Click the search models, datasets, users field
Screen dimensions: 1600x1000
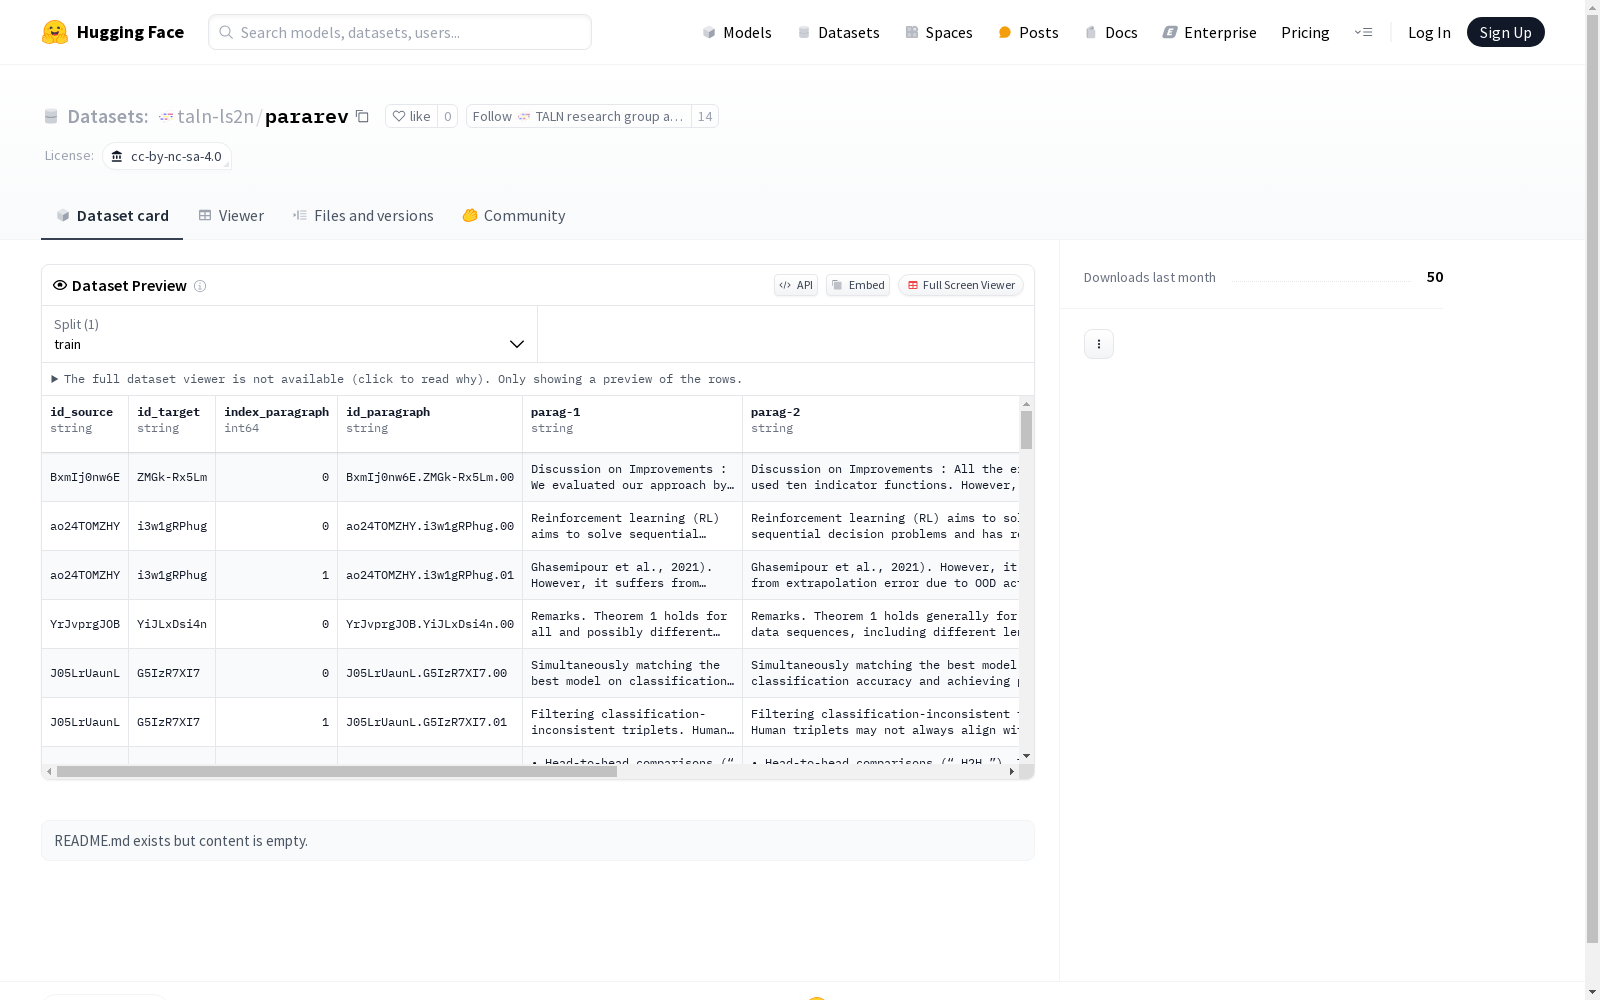tap(400, 32)
